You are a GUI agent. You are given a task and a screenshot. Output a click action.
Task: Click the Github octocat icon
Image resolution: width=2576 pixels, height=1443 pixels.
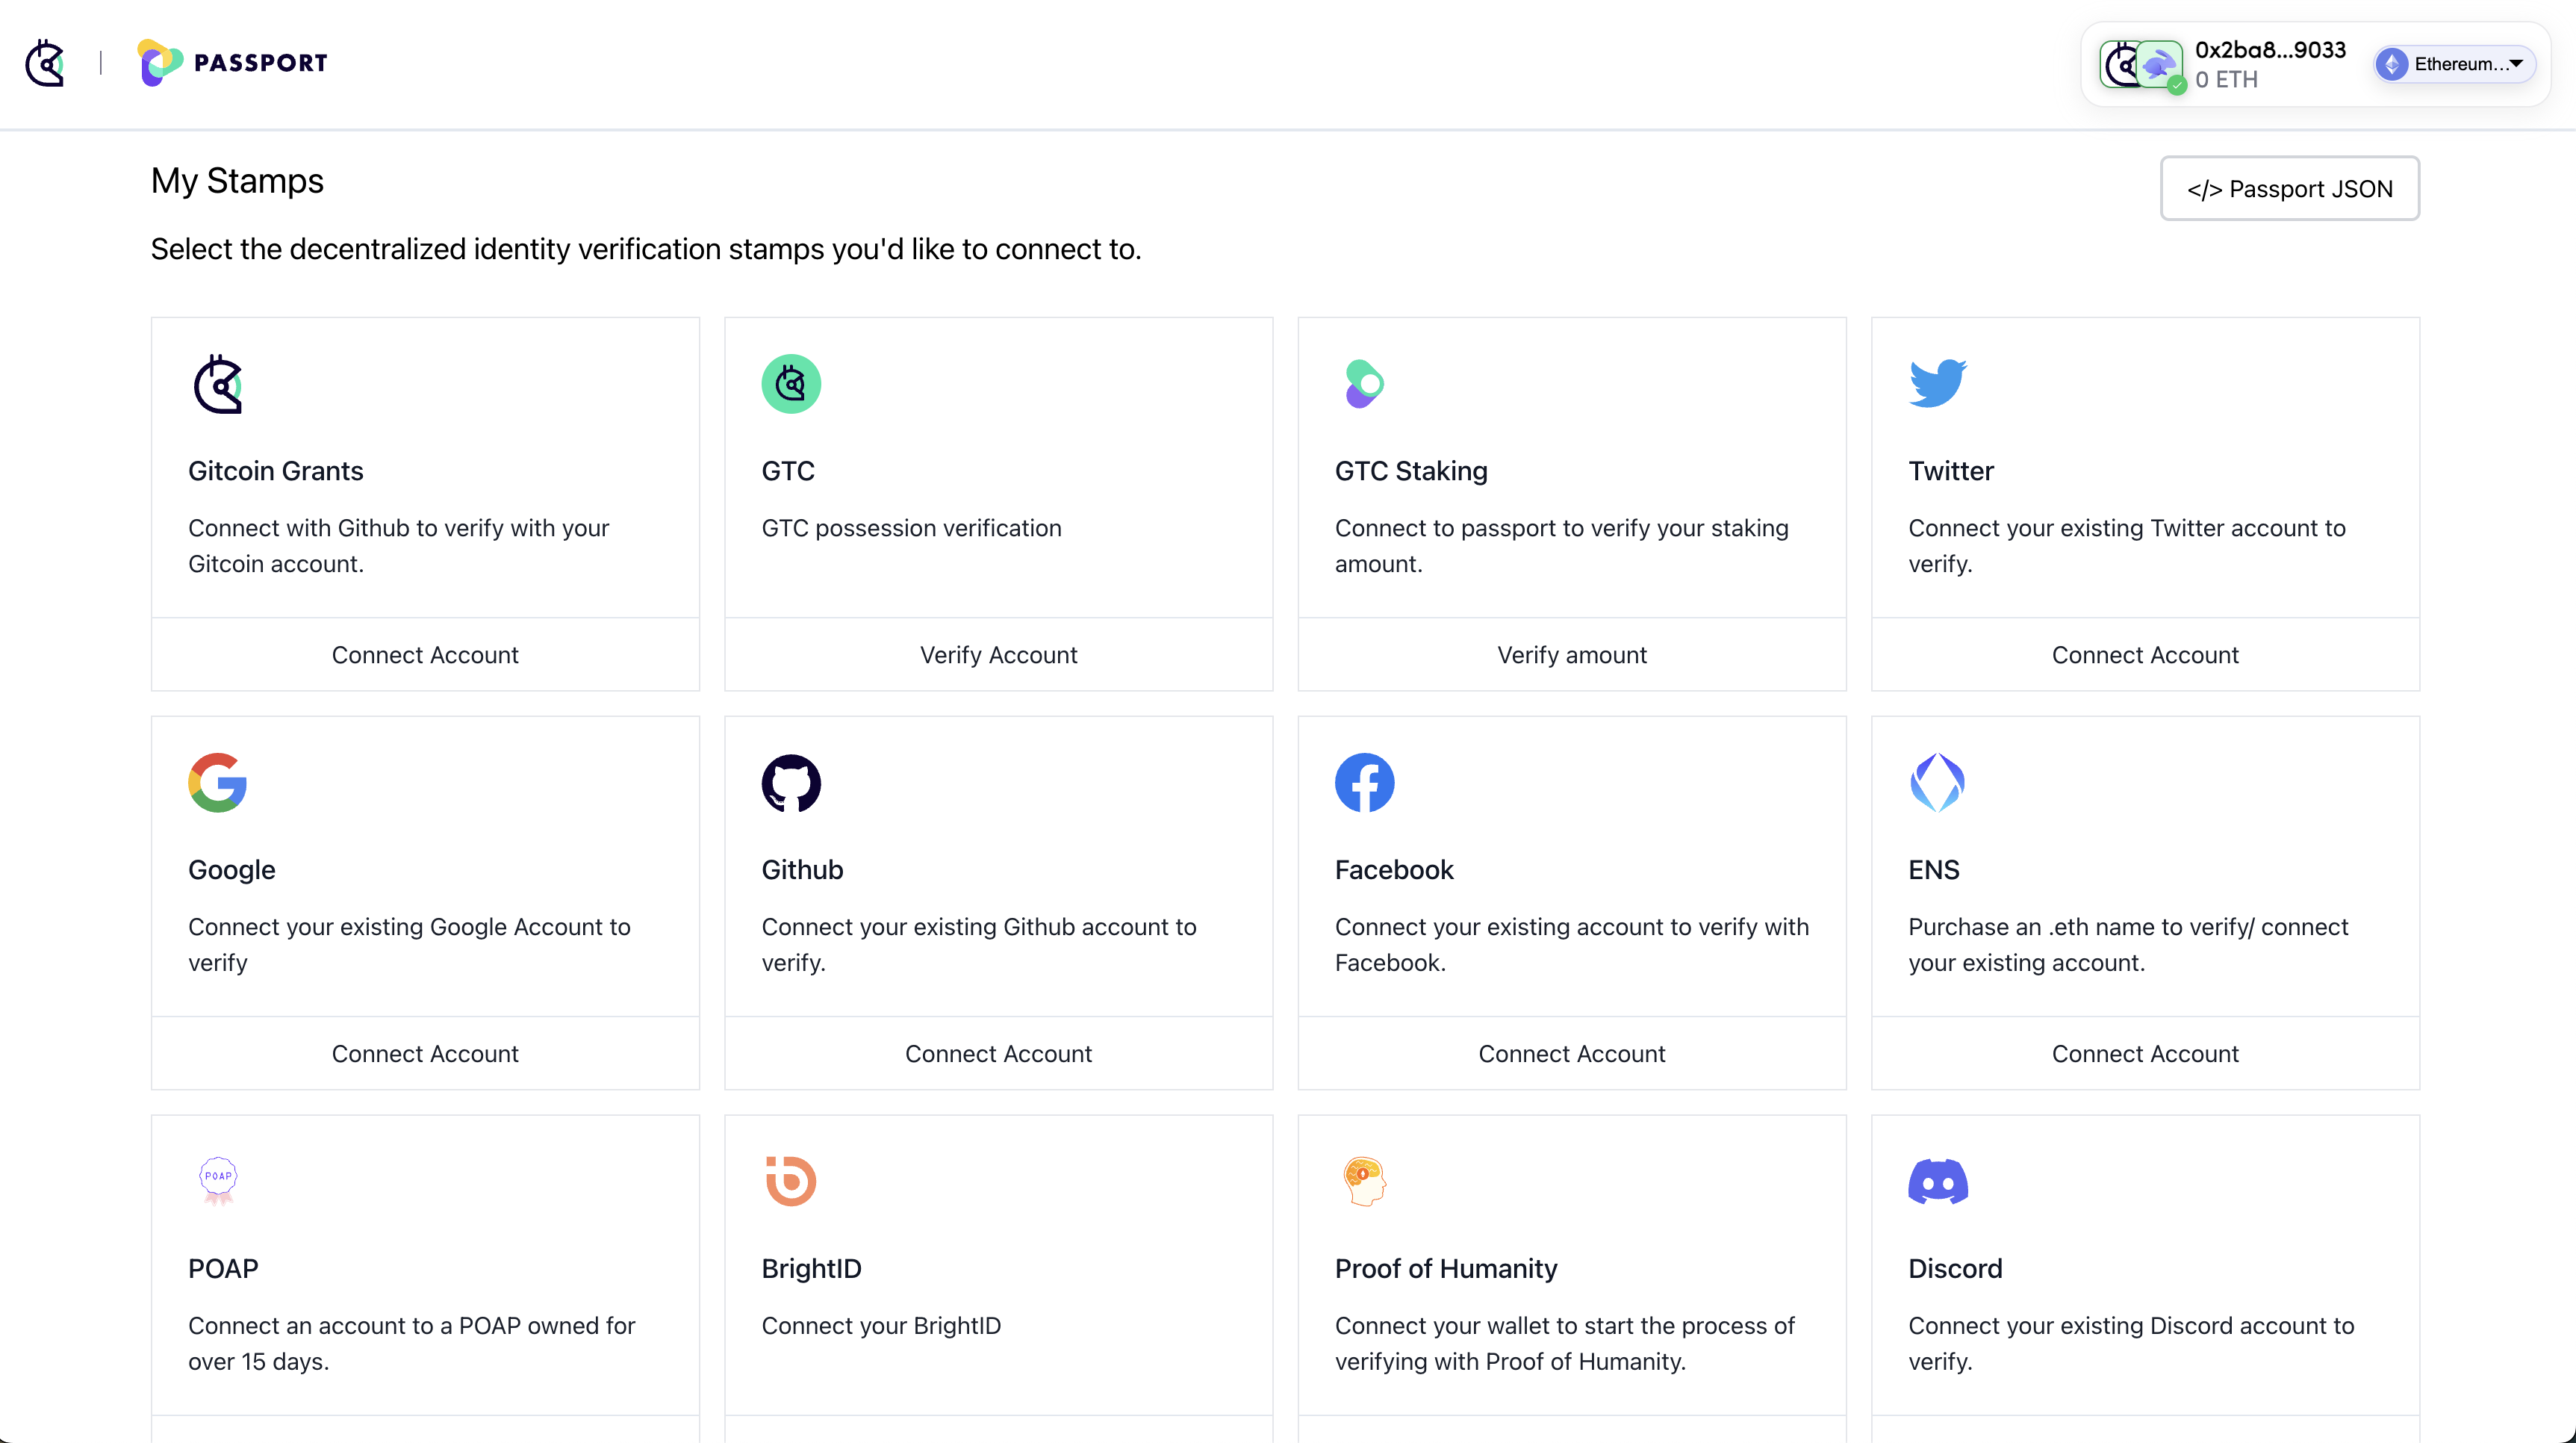click(x=791, y=783)
